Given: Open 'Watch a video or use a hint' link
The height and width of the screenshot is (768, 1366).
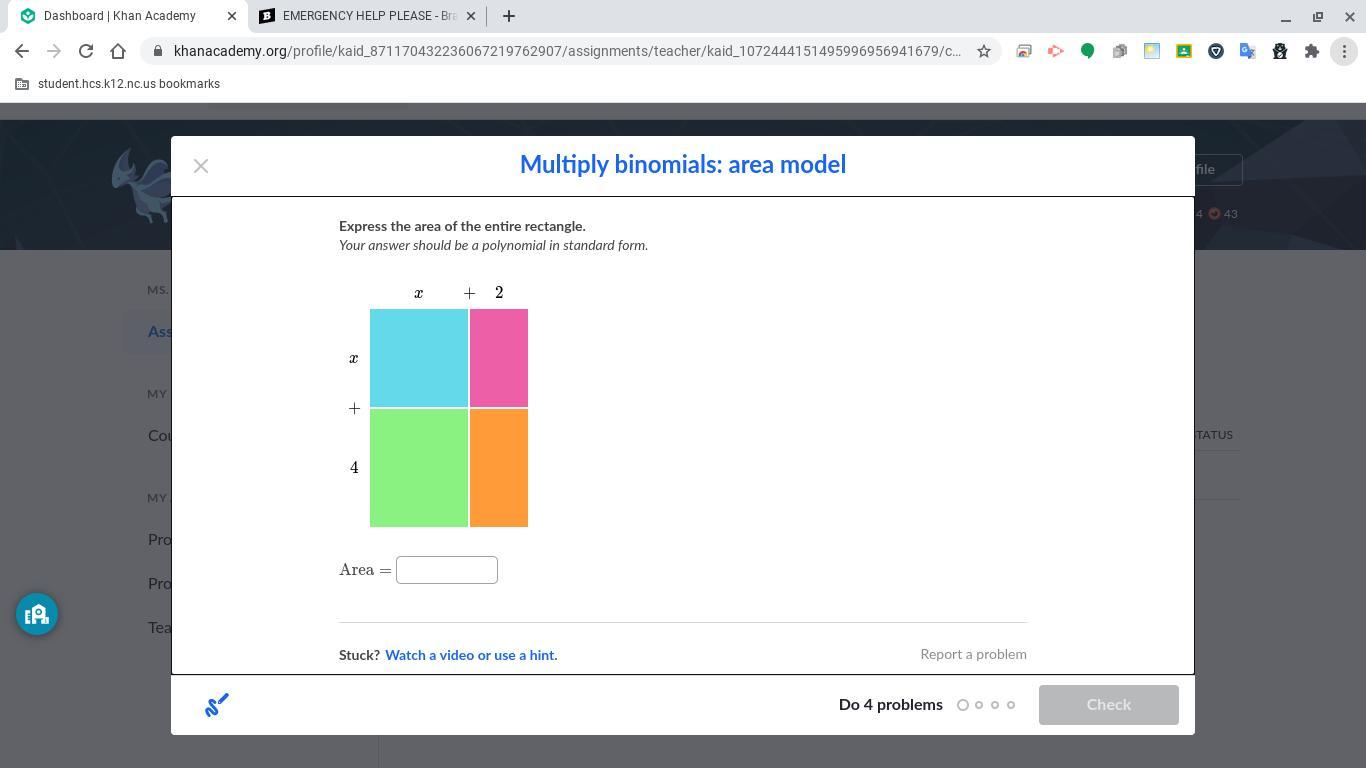Looking at the screenshot, I should click(x=471, y=655).
